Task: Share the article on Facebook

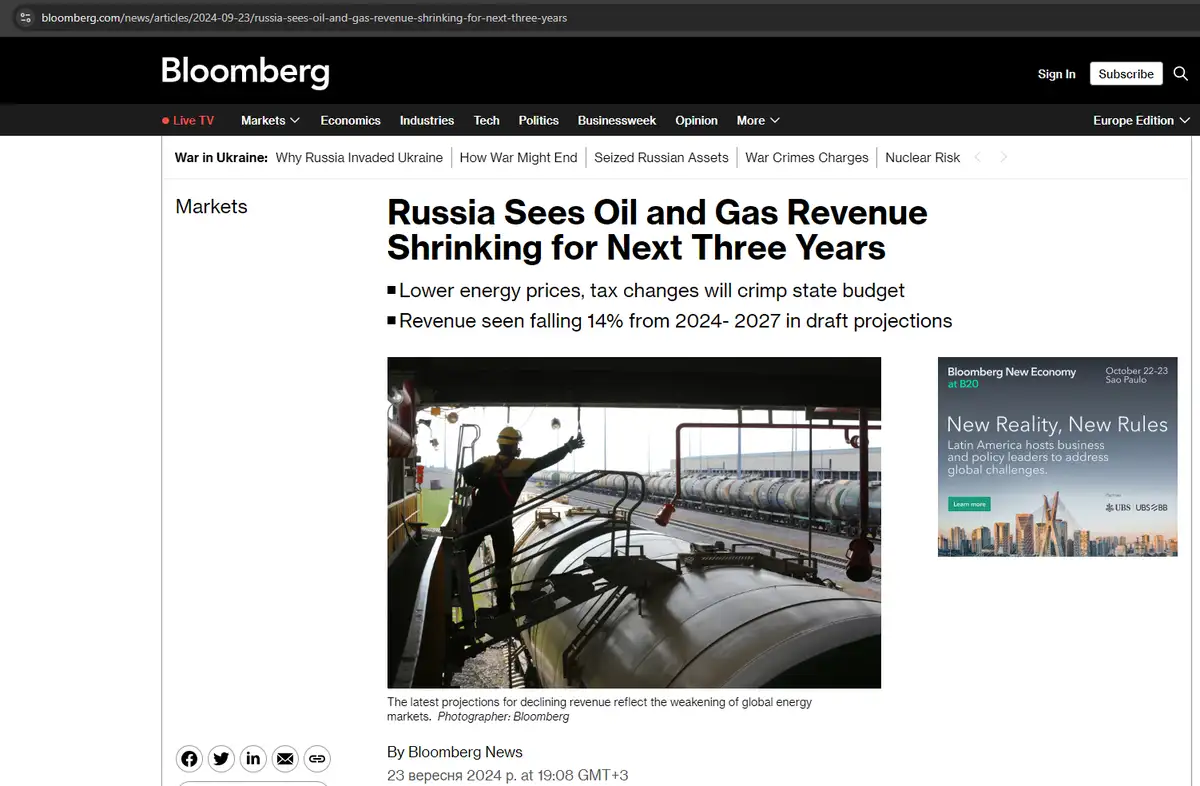Action: click(189, 759)
